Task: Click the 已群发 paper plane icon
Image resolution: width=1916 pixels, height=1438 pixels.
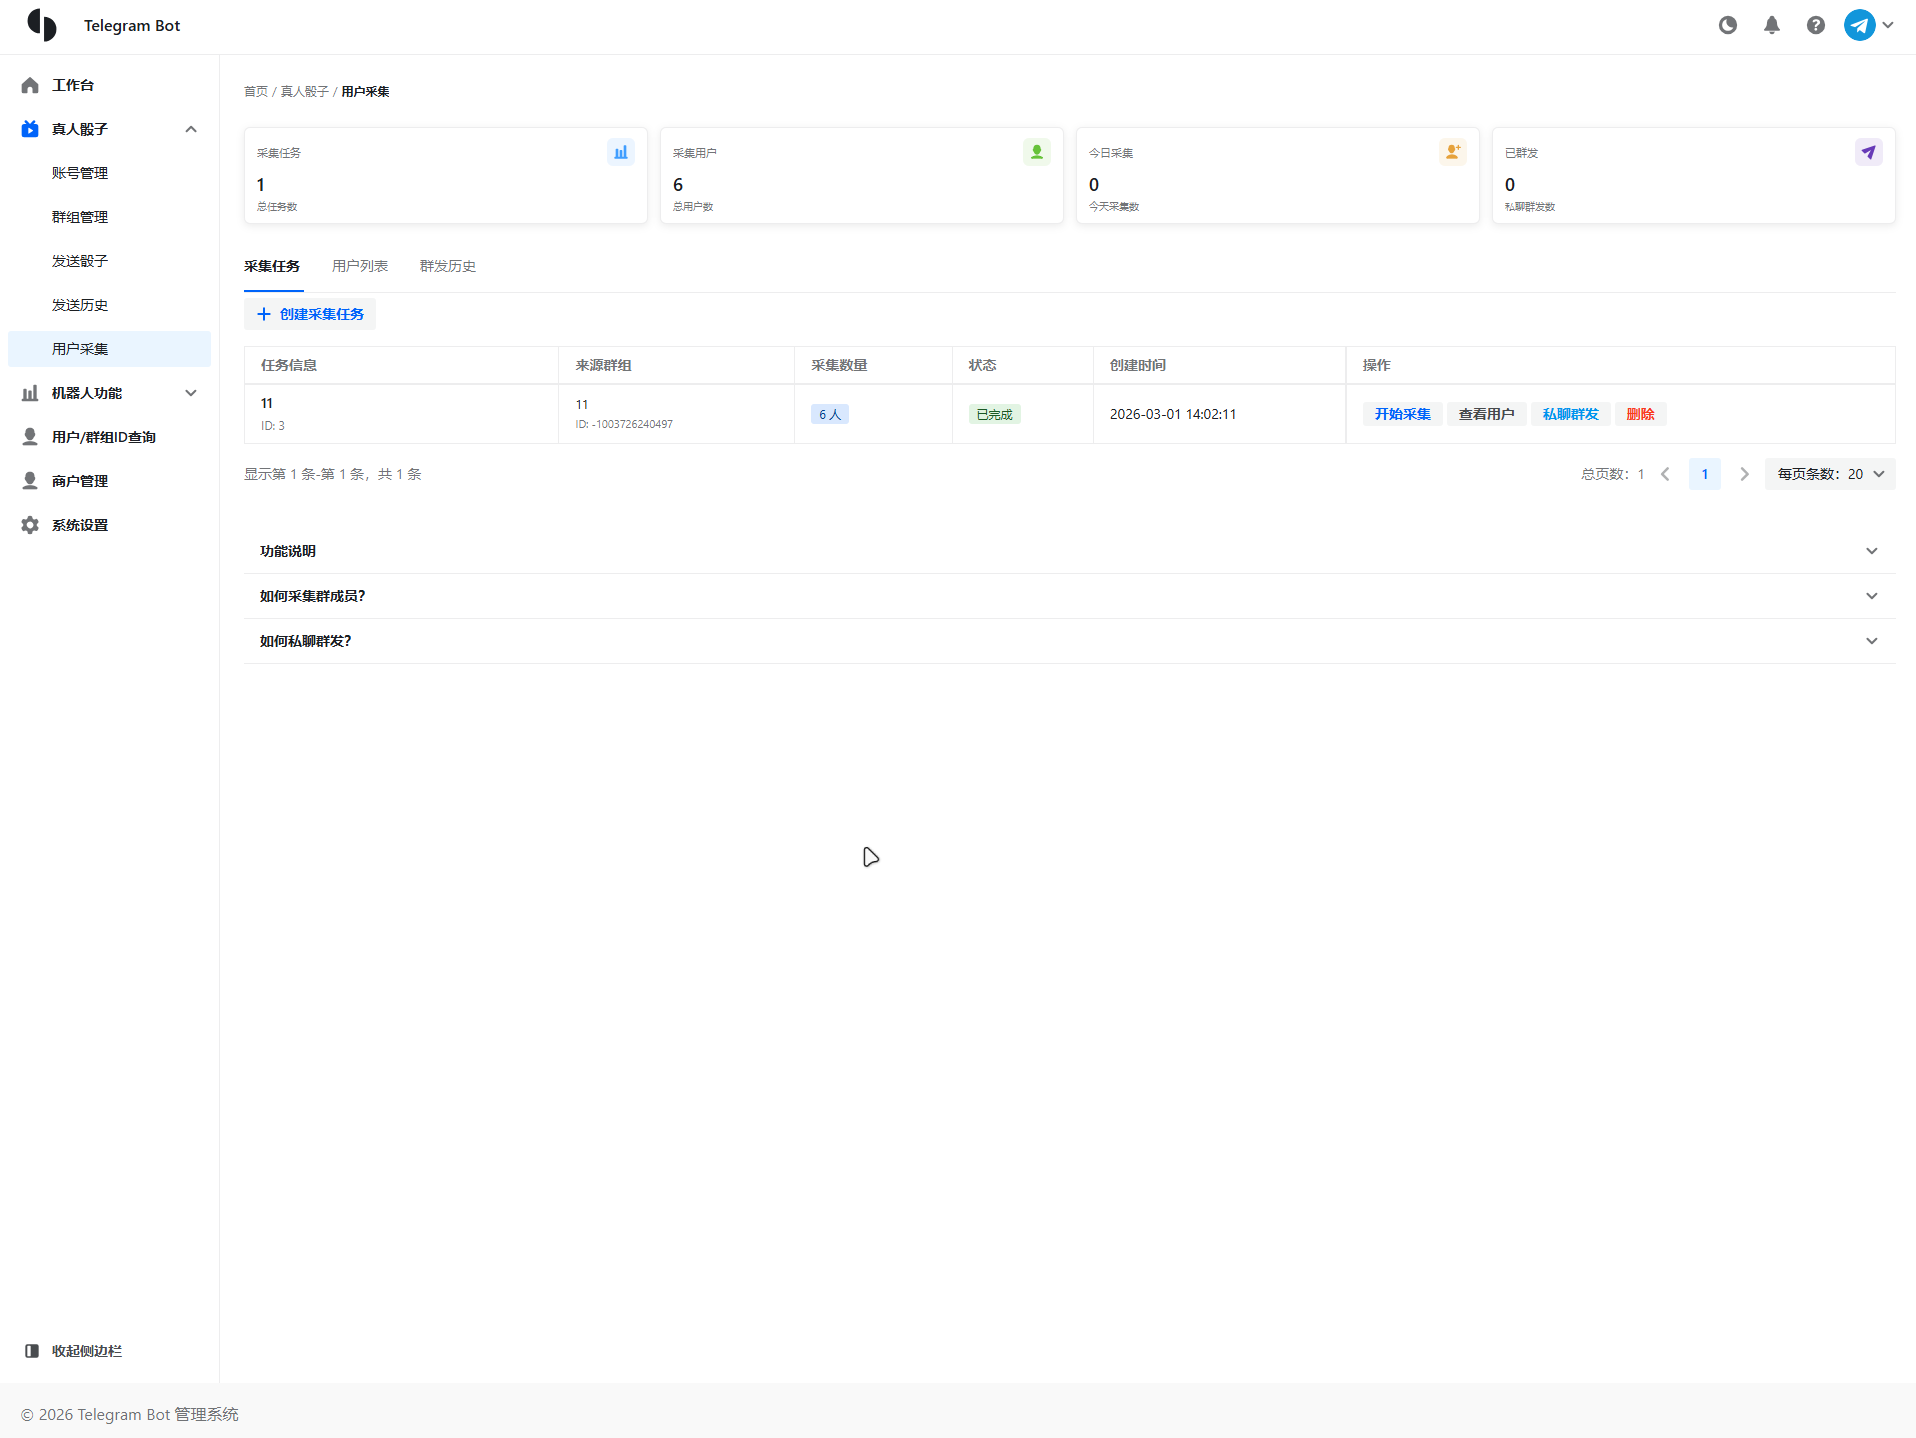Action: coord(1868,153)
